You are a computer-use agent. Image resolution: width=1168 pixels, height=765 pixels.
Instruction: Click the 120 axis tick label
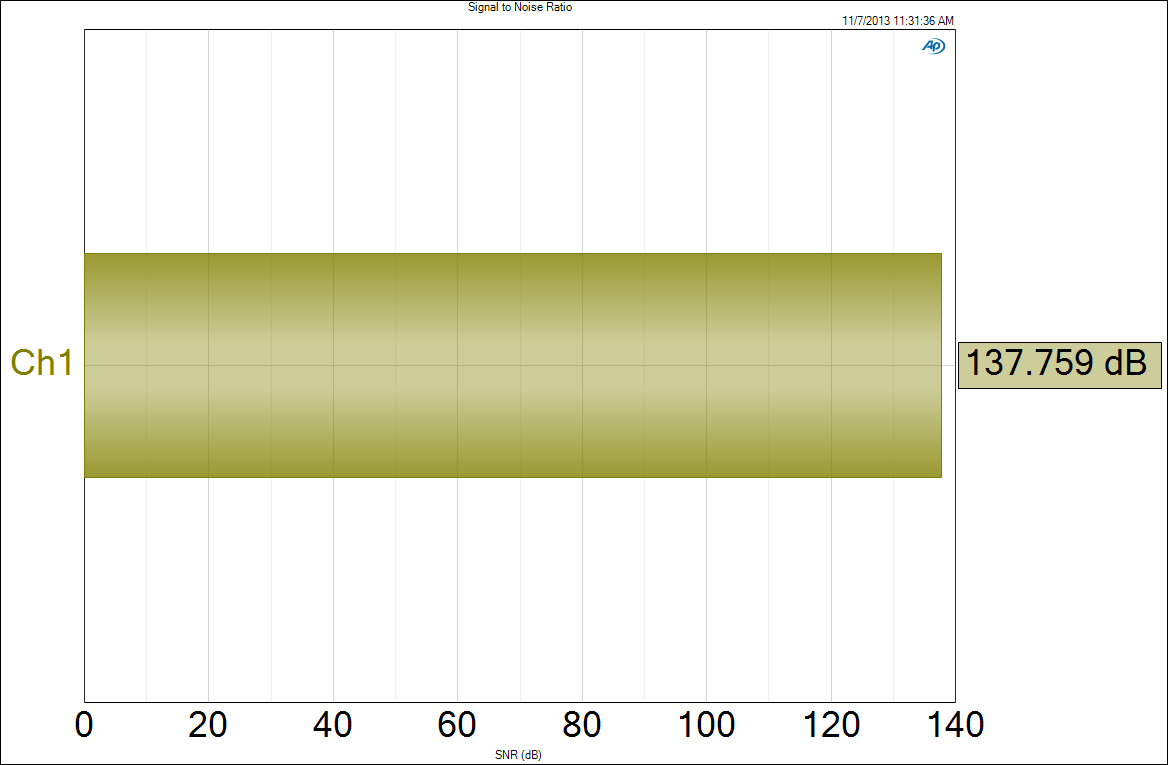[831, 724]
